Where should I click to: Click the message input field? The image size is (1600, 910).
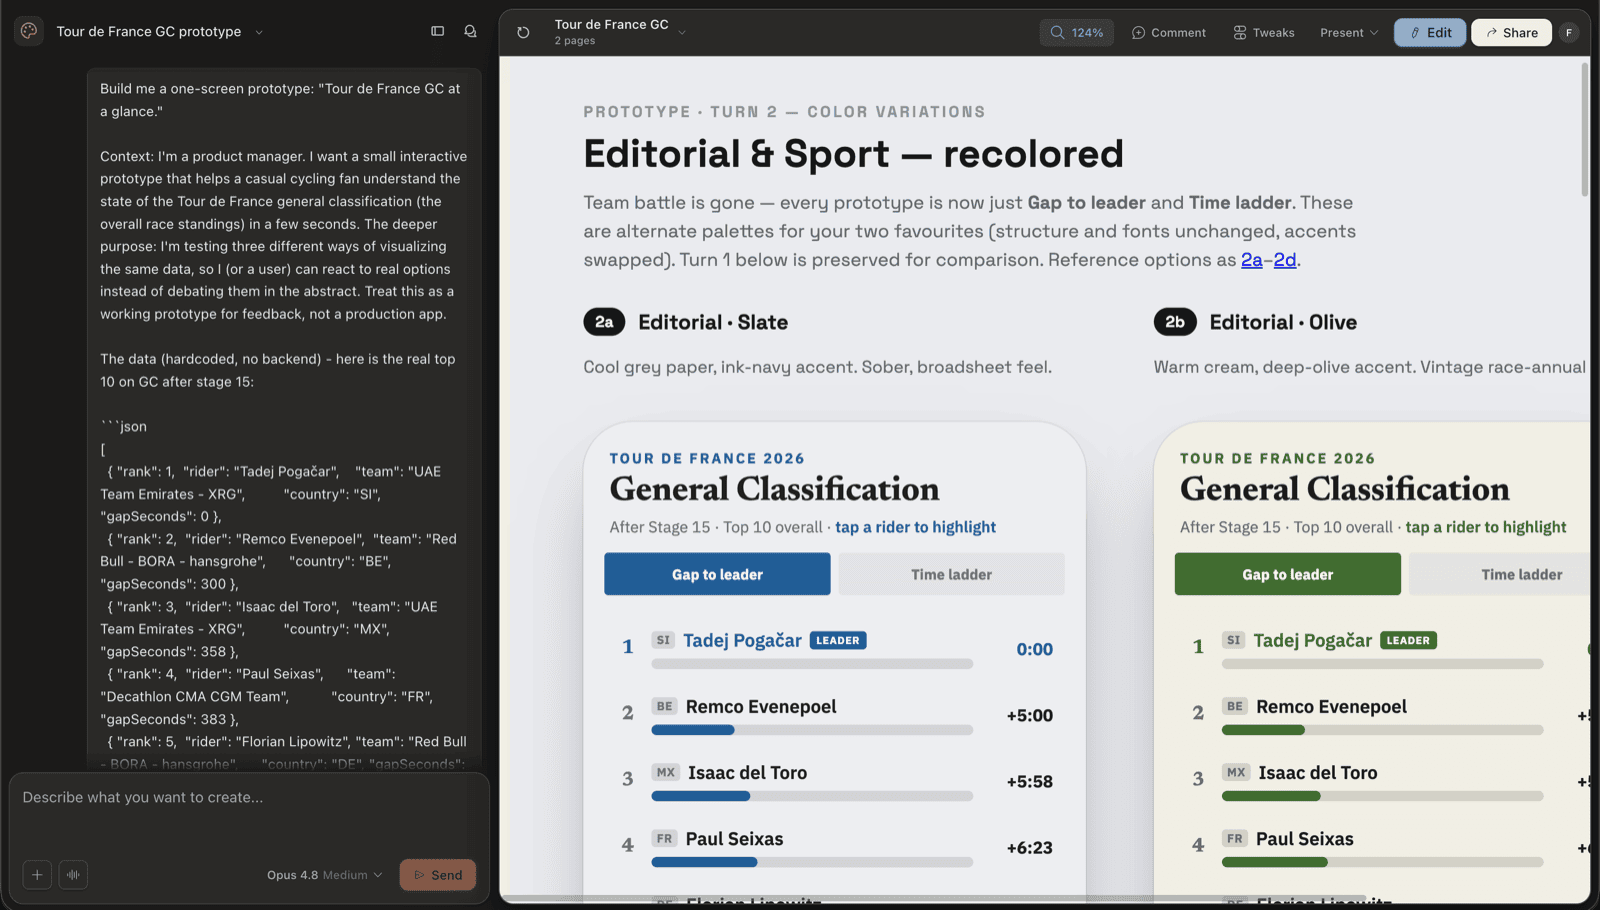click(x=249, y=813)
